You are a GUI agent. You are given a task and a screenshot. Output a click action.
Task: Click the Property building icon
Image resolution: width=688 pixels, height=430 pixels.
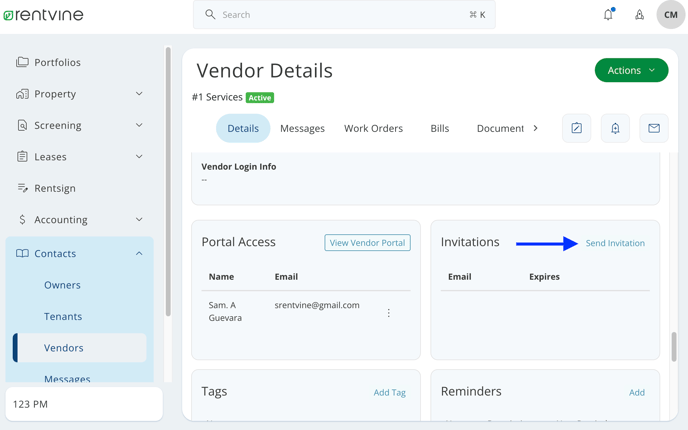pos(22,94)
